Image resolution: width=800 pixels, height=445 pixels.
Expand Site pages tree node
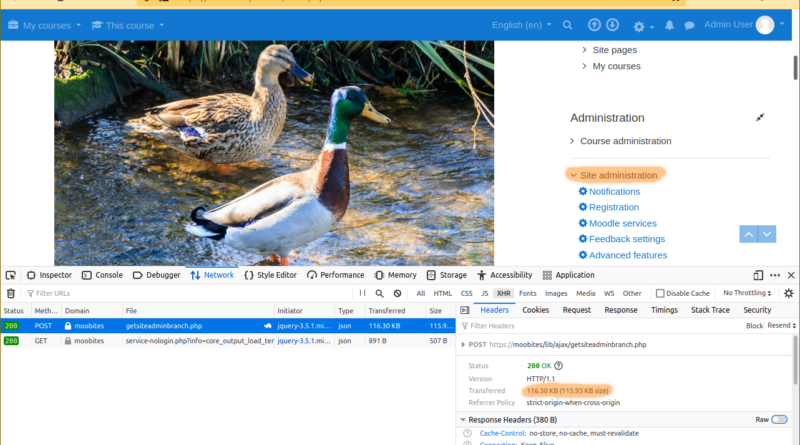[584, 50]
